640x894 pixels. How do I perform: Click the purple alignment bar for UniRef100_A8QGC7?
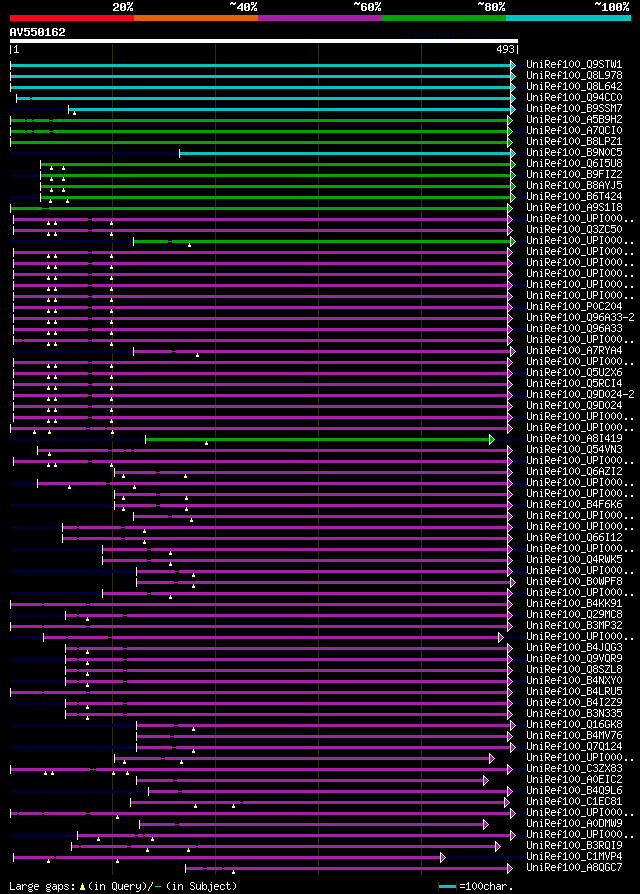point(347,869)
